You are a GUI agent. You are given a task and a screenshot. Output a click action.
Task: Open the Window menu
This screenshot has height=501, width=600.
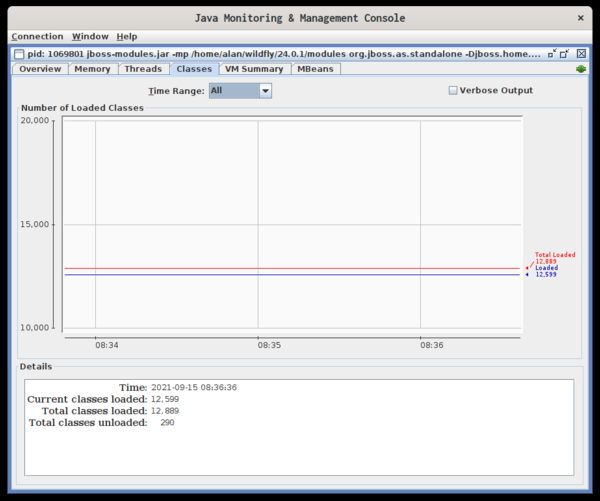point(91,36)
